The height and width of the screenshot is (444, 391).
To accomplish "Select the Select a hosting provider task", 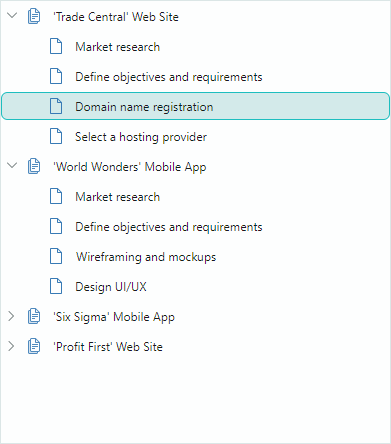I will tap(141, 137).
